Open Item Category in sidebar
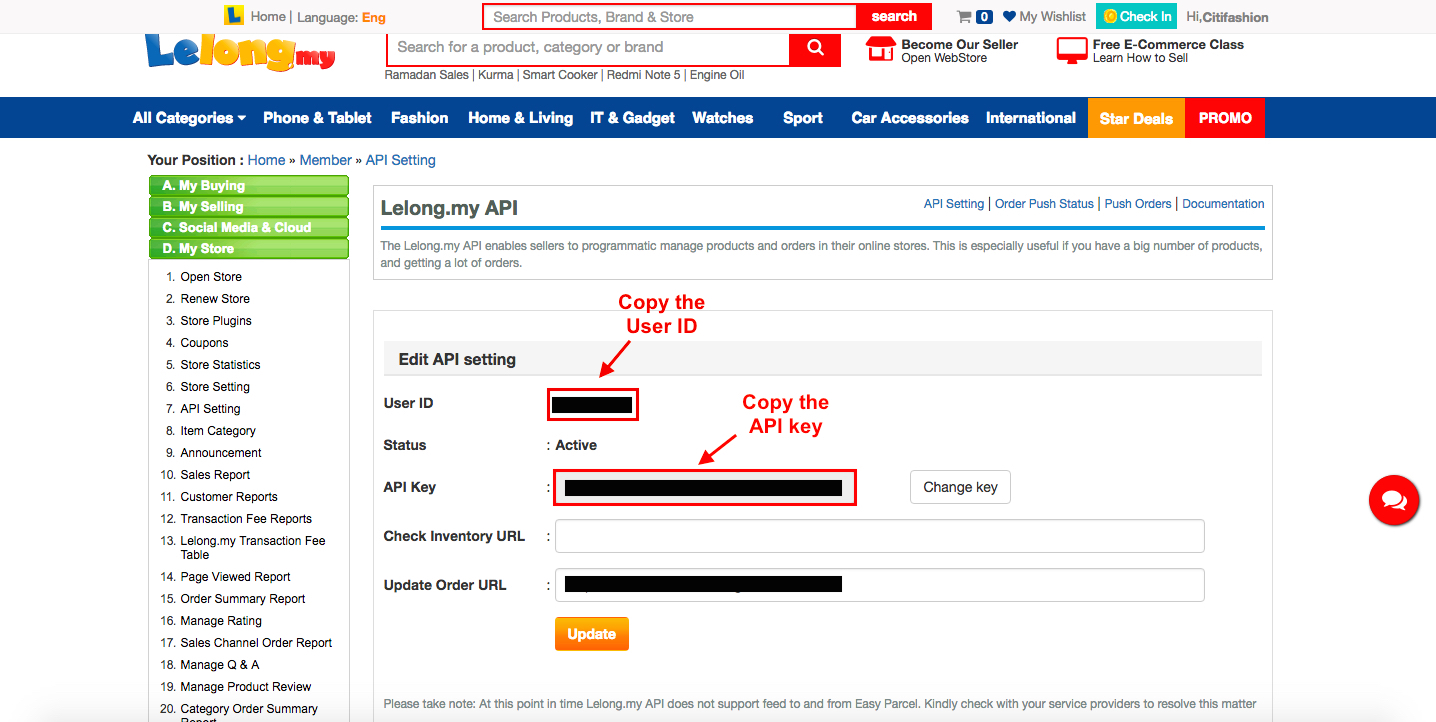Image resolution: width=1436 pixels, height=722 pixels. click(x=218, y=431)
